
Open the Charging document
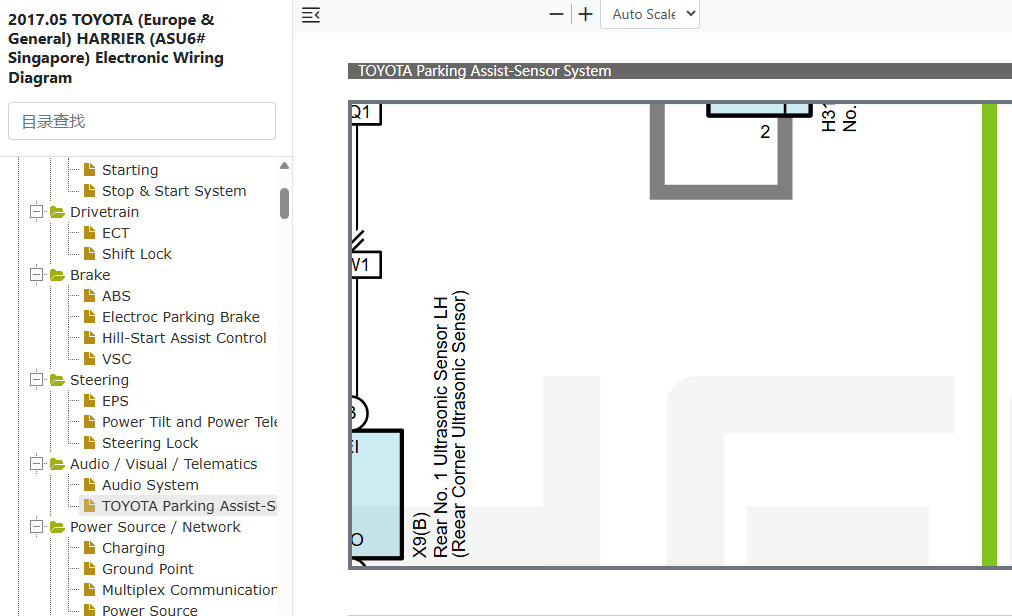[x=133, y=548]
